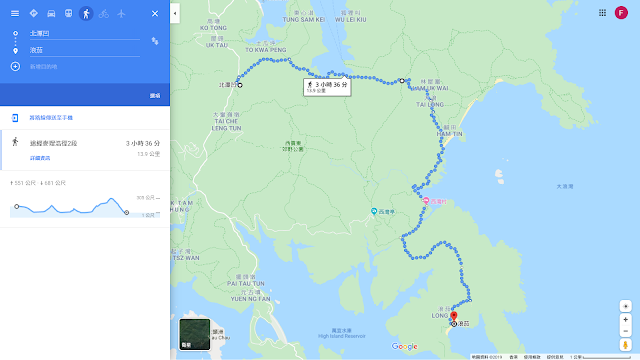Collapse the side panel with arrow
Viewport: 640px width, 360px height.
175,13
